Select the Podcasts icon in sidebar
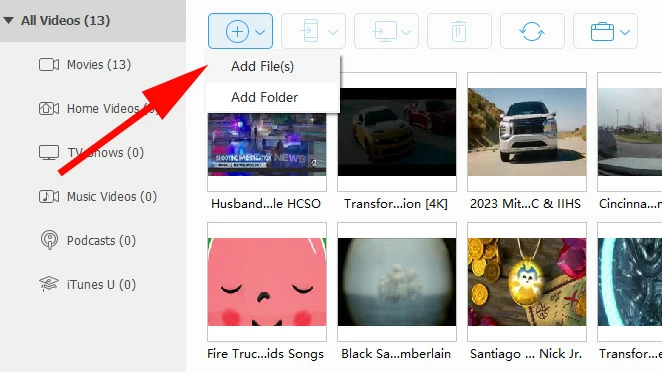Viewport: 662px width, 372px height. point(49,240)
